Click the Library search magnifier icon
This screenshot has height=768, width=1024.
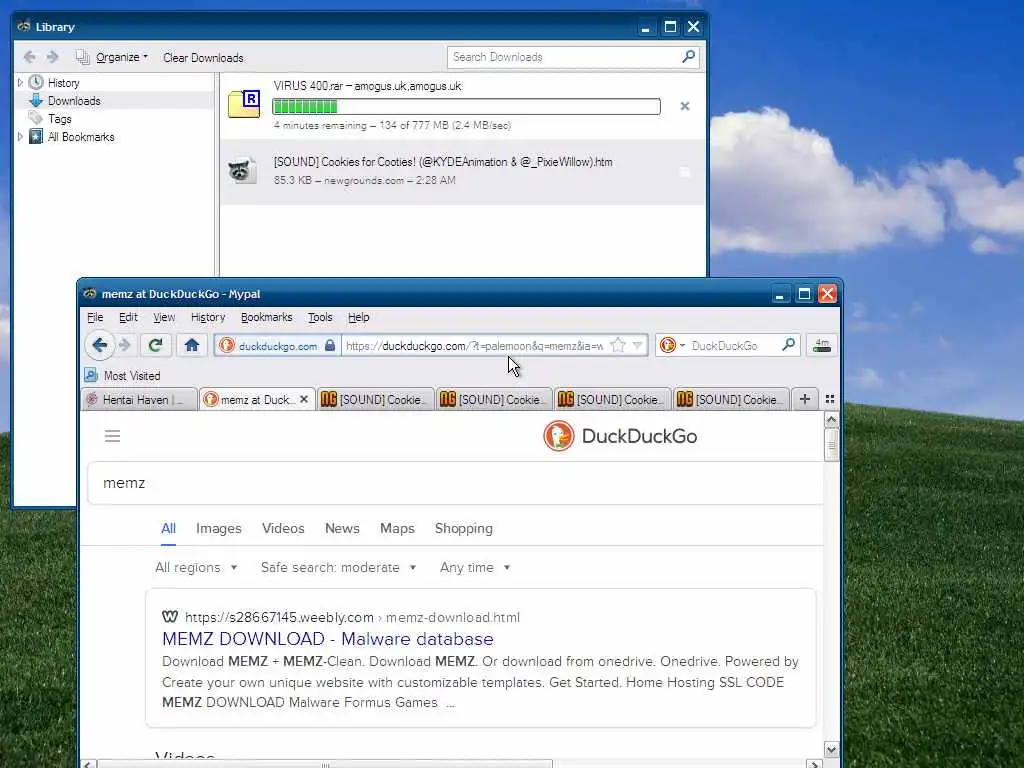(688, 57)
